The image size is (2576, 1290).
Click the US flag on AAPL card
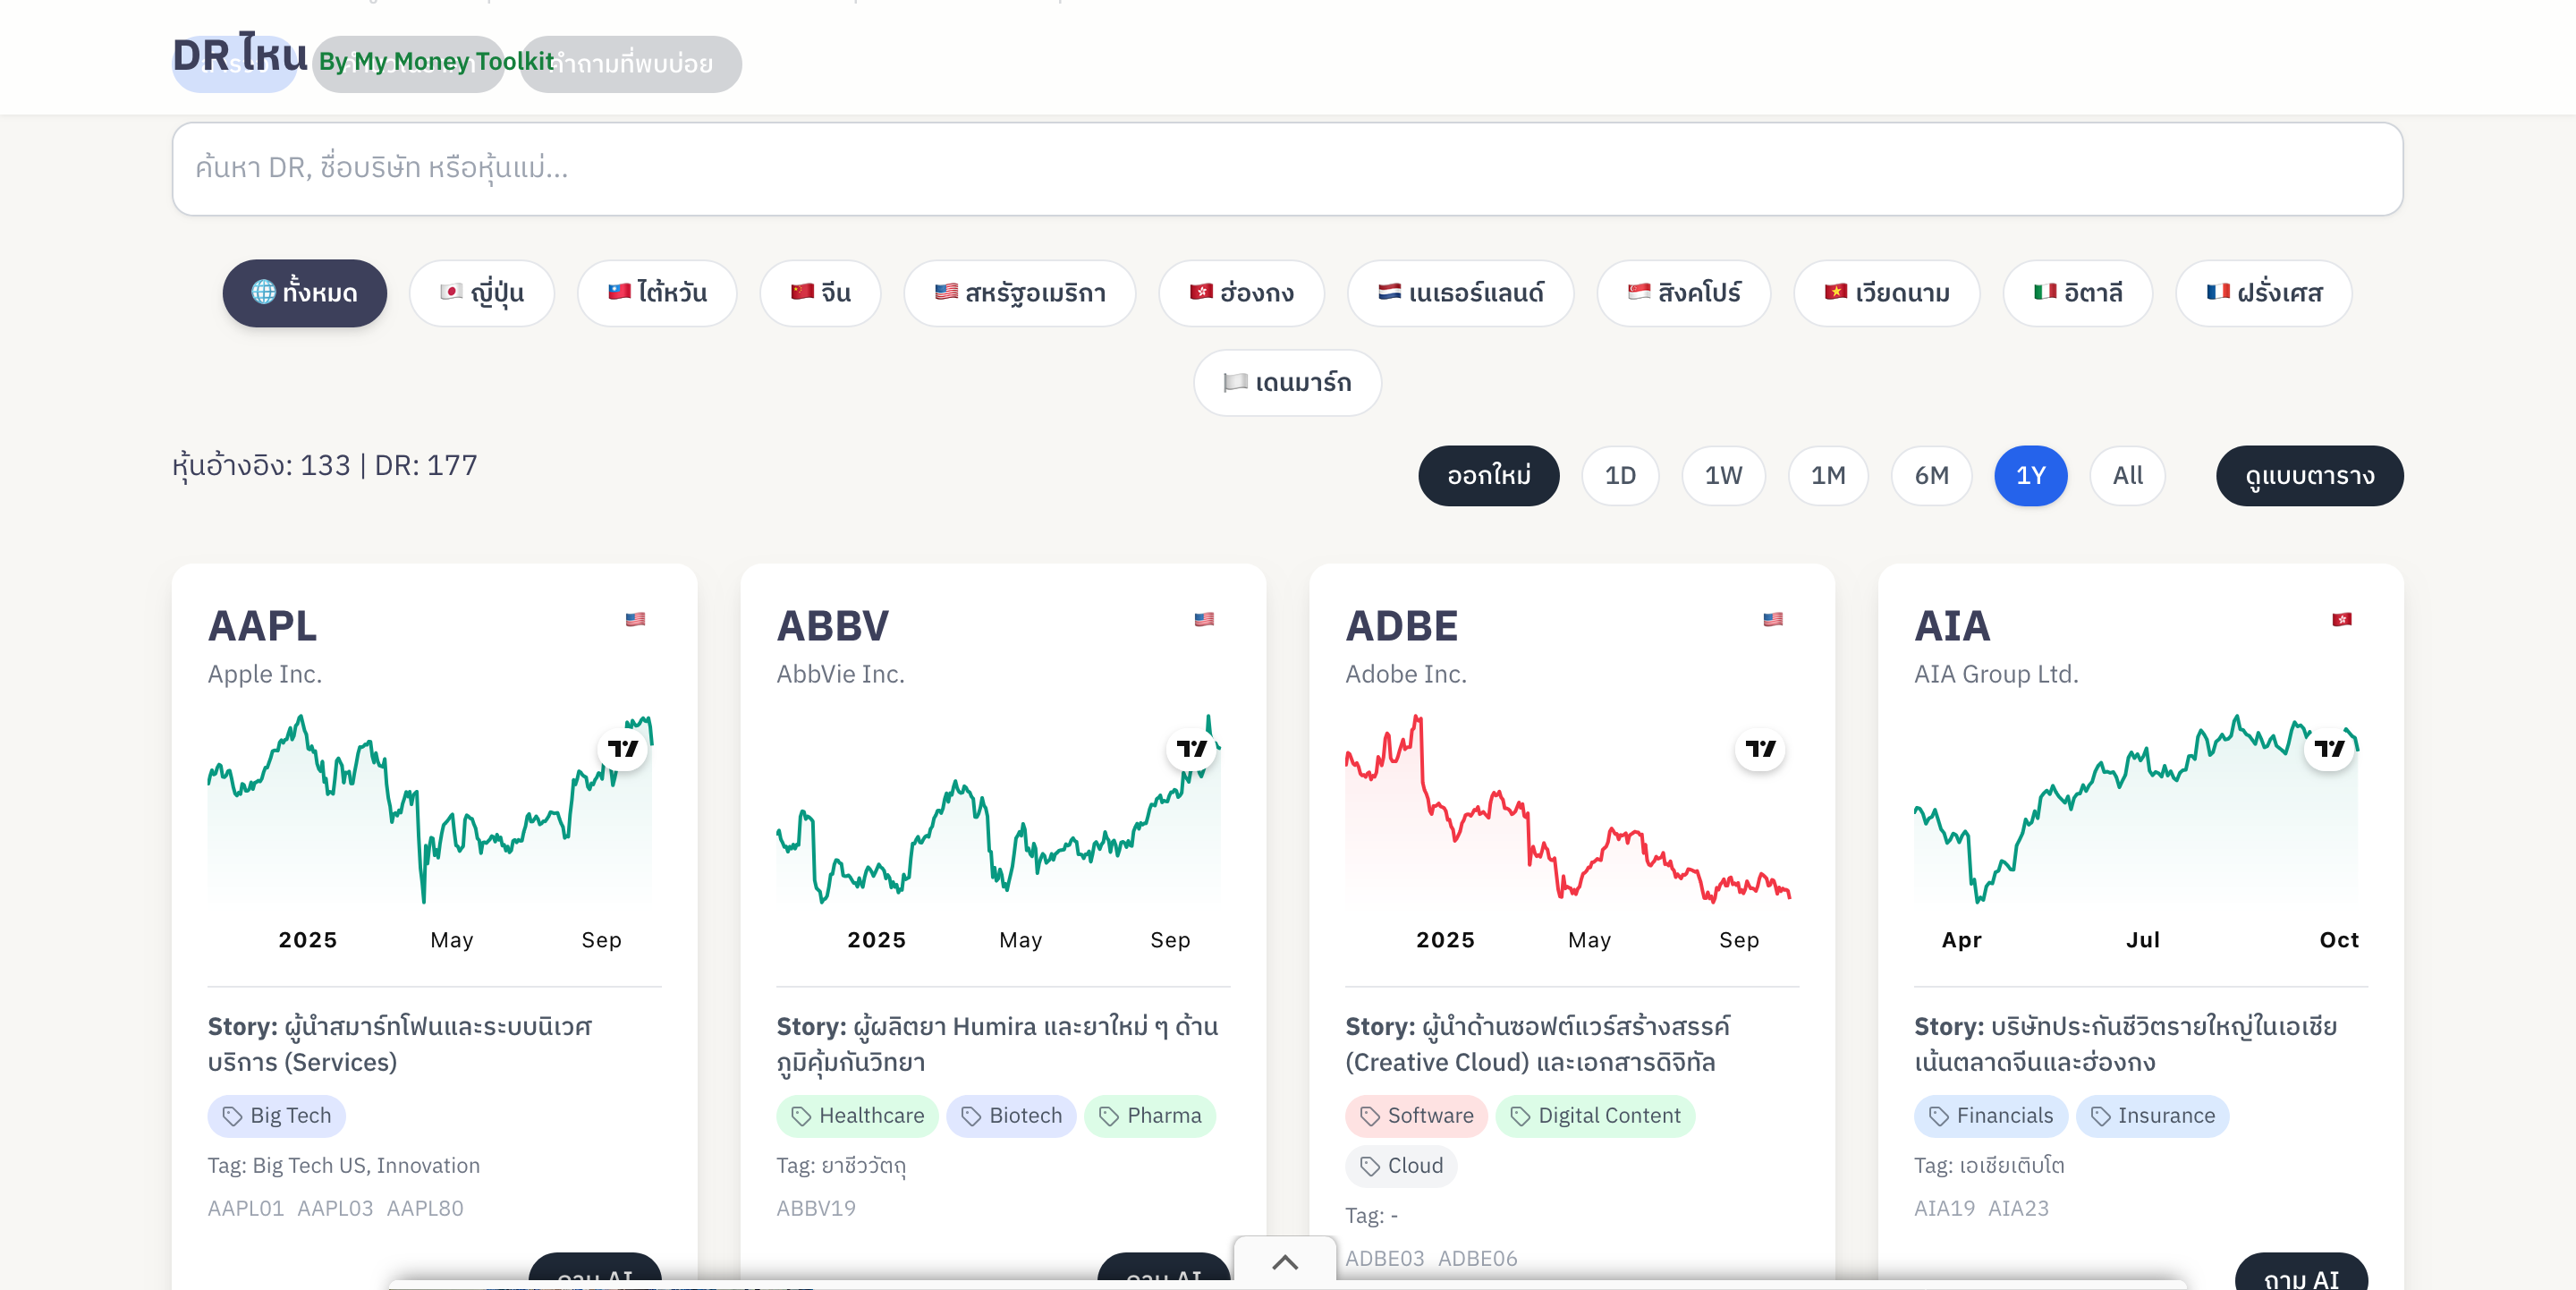coord(635,619)
